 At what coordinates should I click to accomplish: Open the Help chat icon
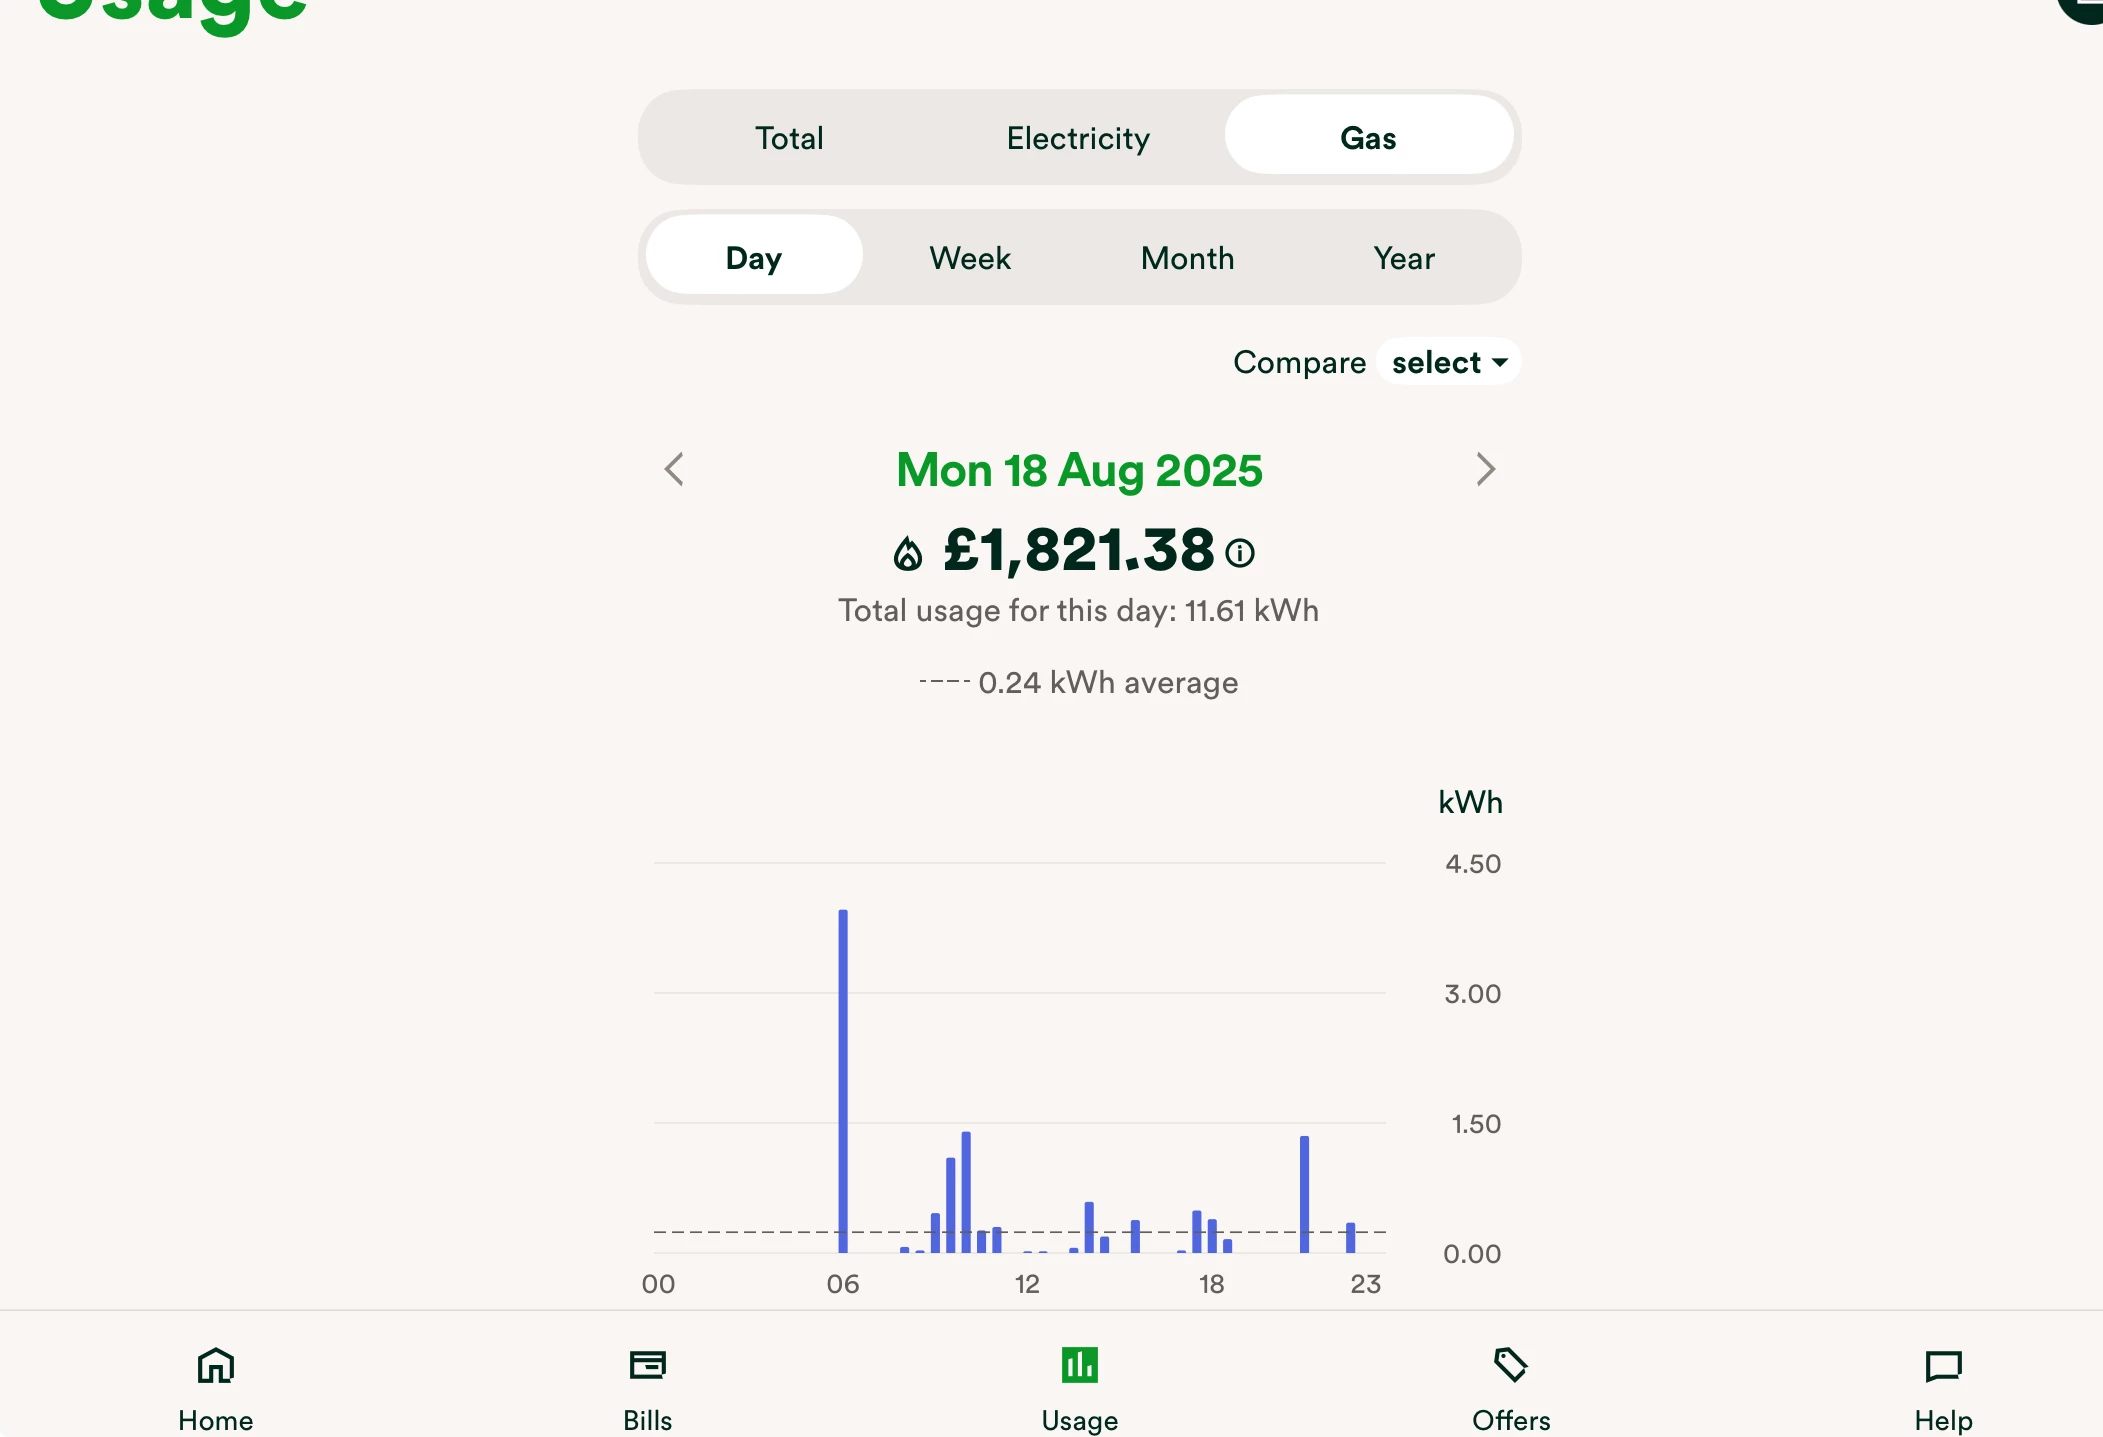(1943, 1365)
